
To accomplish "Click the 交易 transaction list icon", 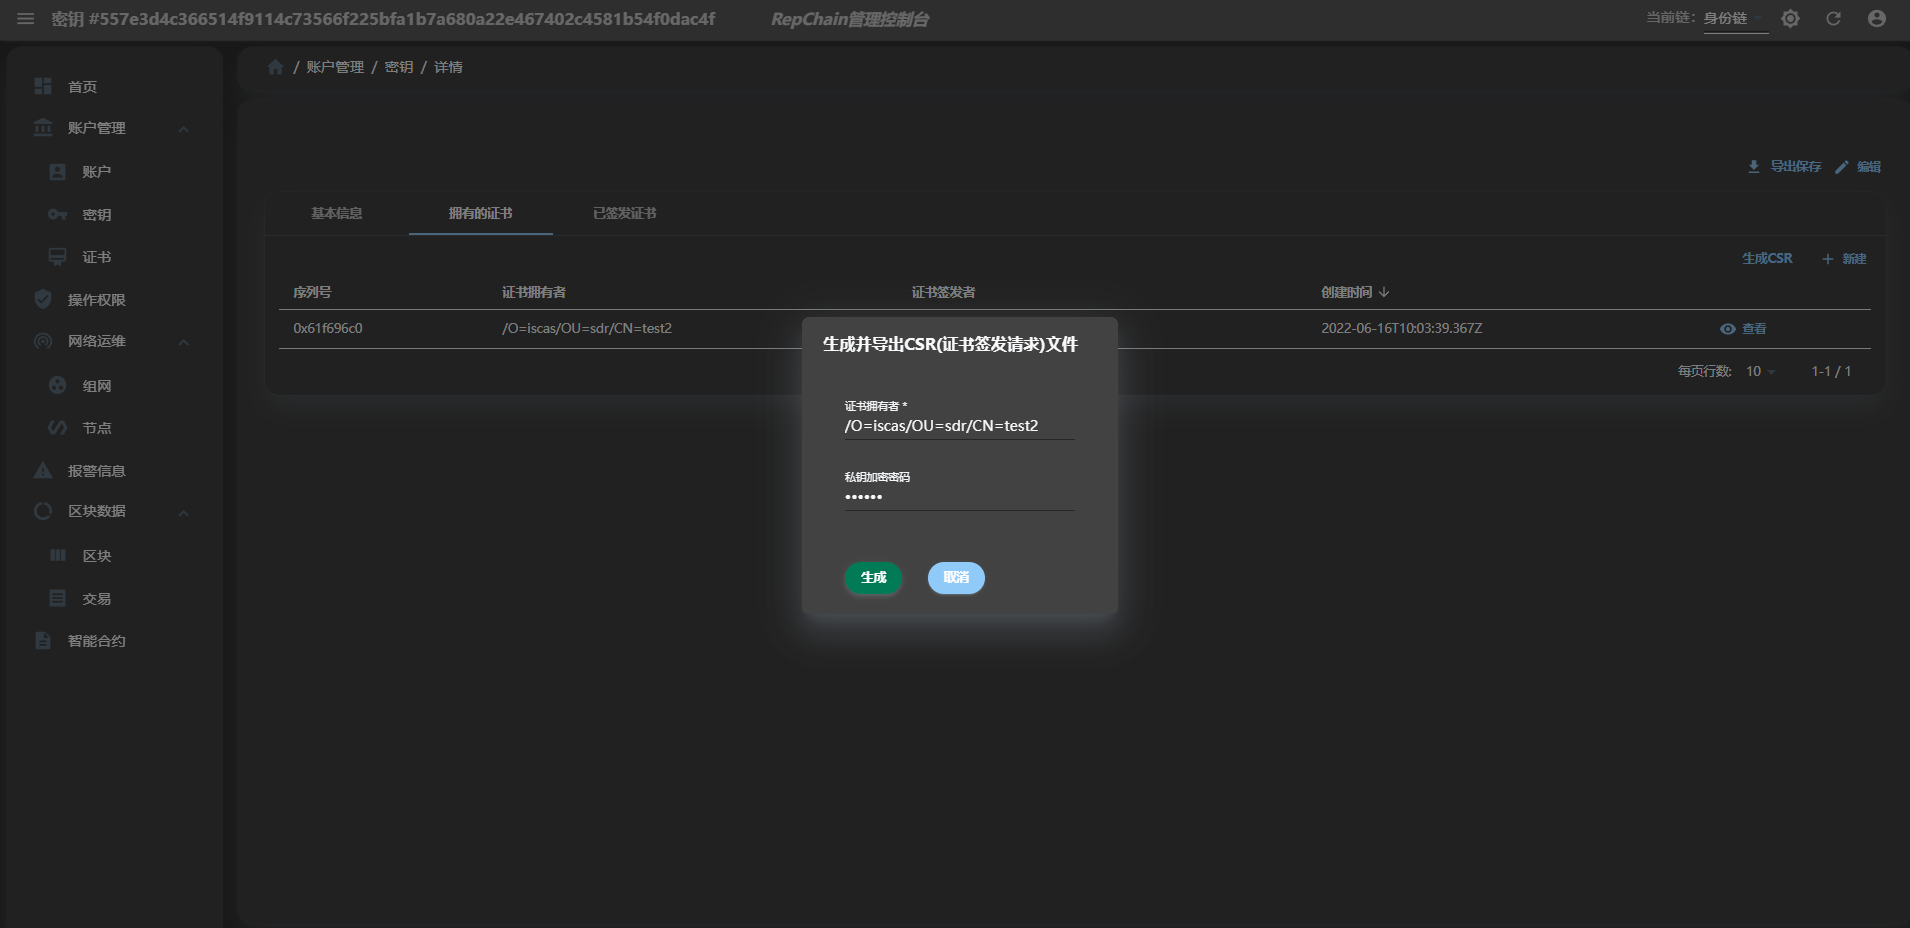I will pyautogui.click(x=58, y=598).
